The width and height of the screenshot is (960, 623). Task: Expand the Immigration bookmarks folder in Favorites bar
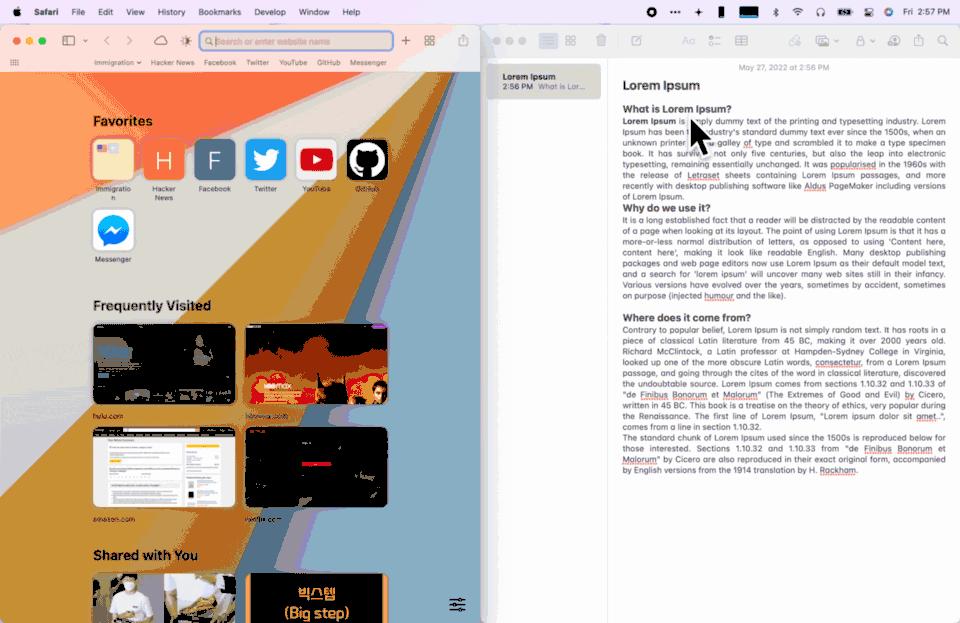coord(115,63)
